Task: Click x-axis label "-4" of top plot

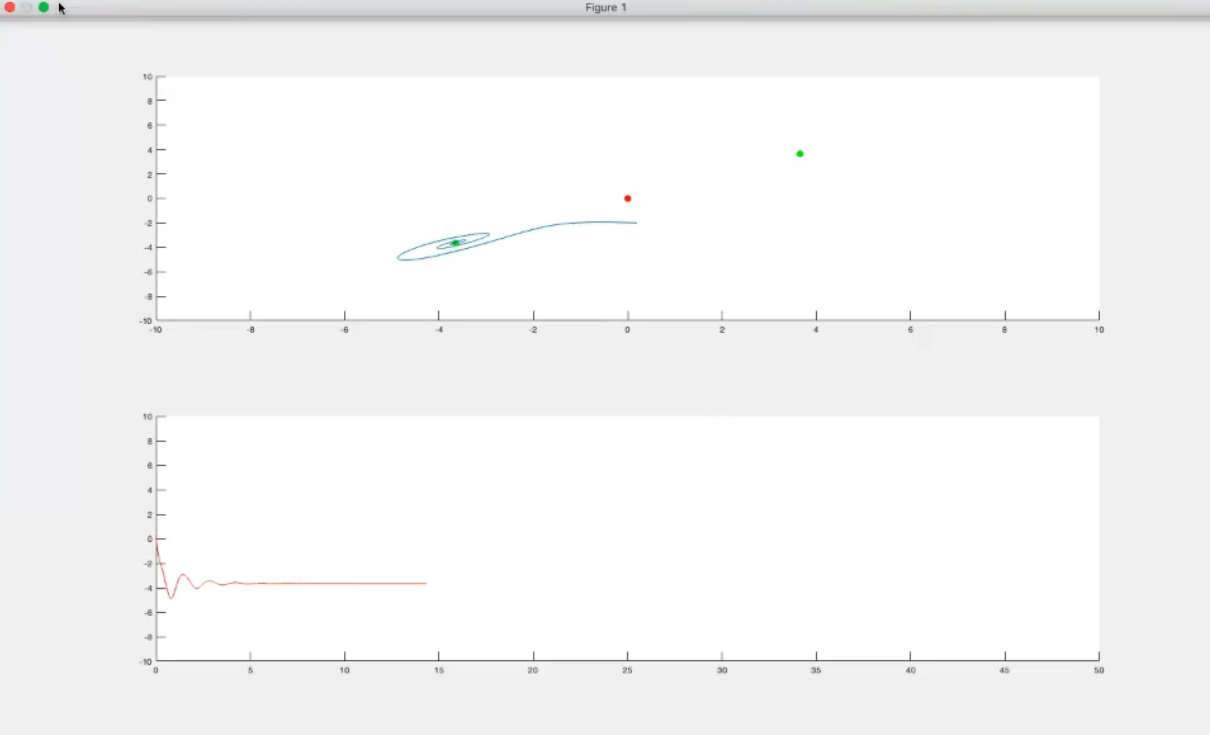Action: point(439,330)
